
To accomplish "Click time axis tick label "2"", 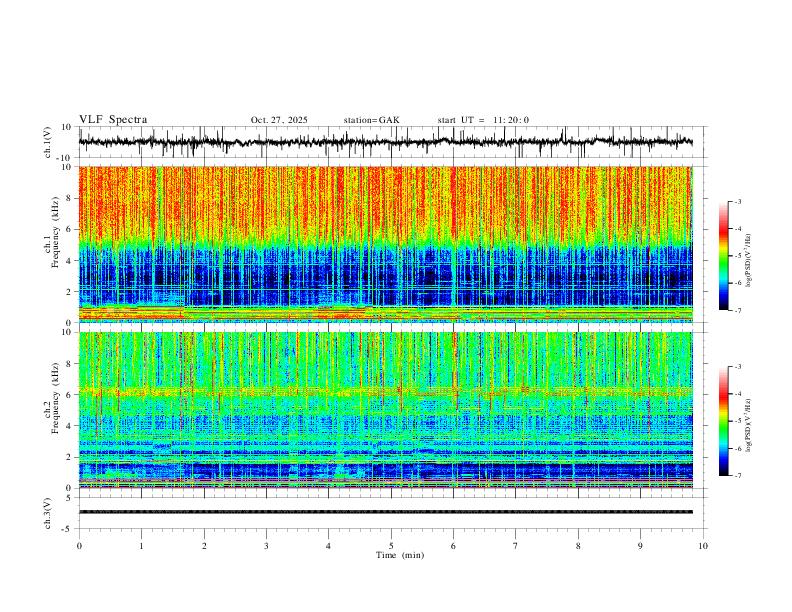I will [x=204, y=546].
